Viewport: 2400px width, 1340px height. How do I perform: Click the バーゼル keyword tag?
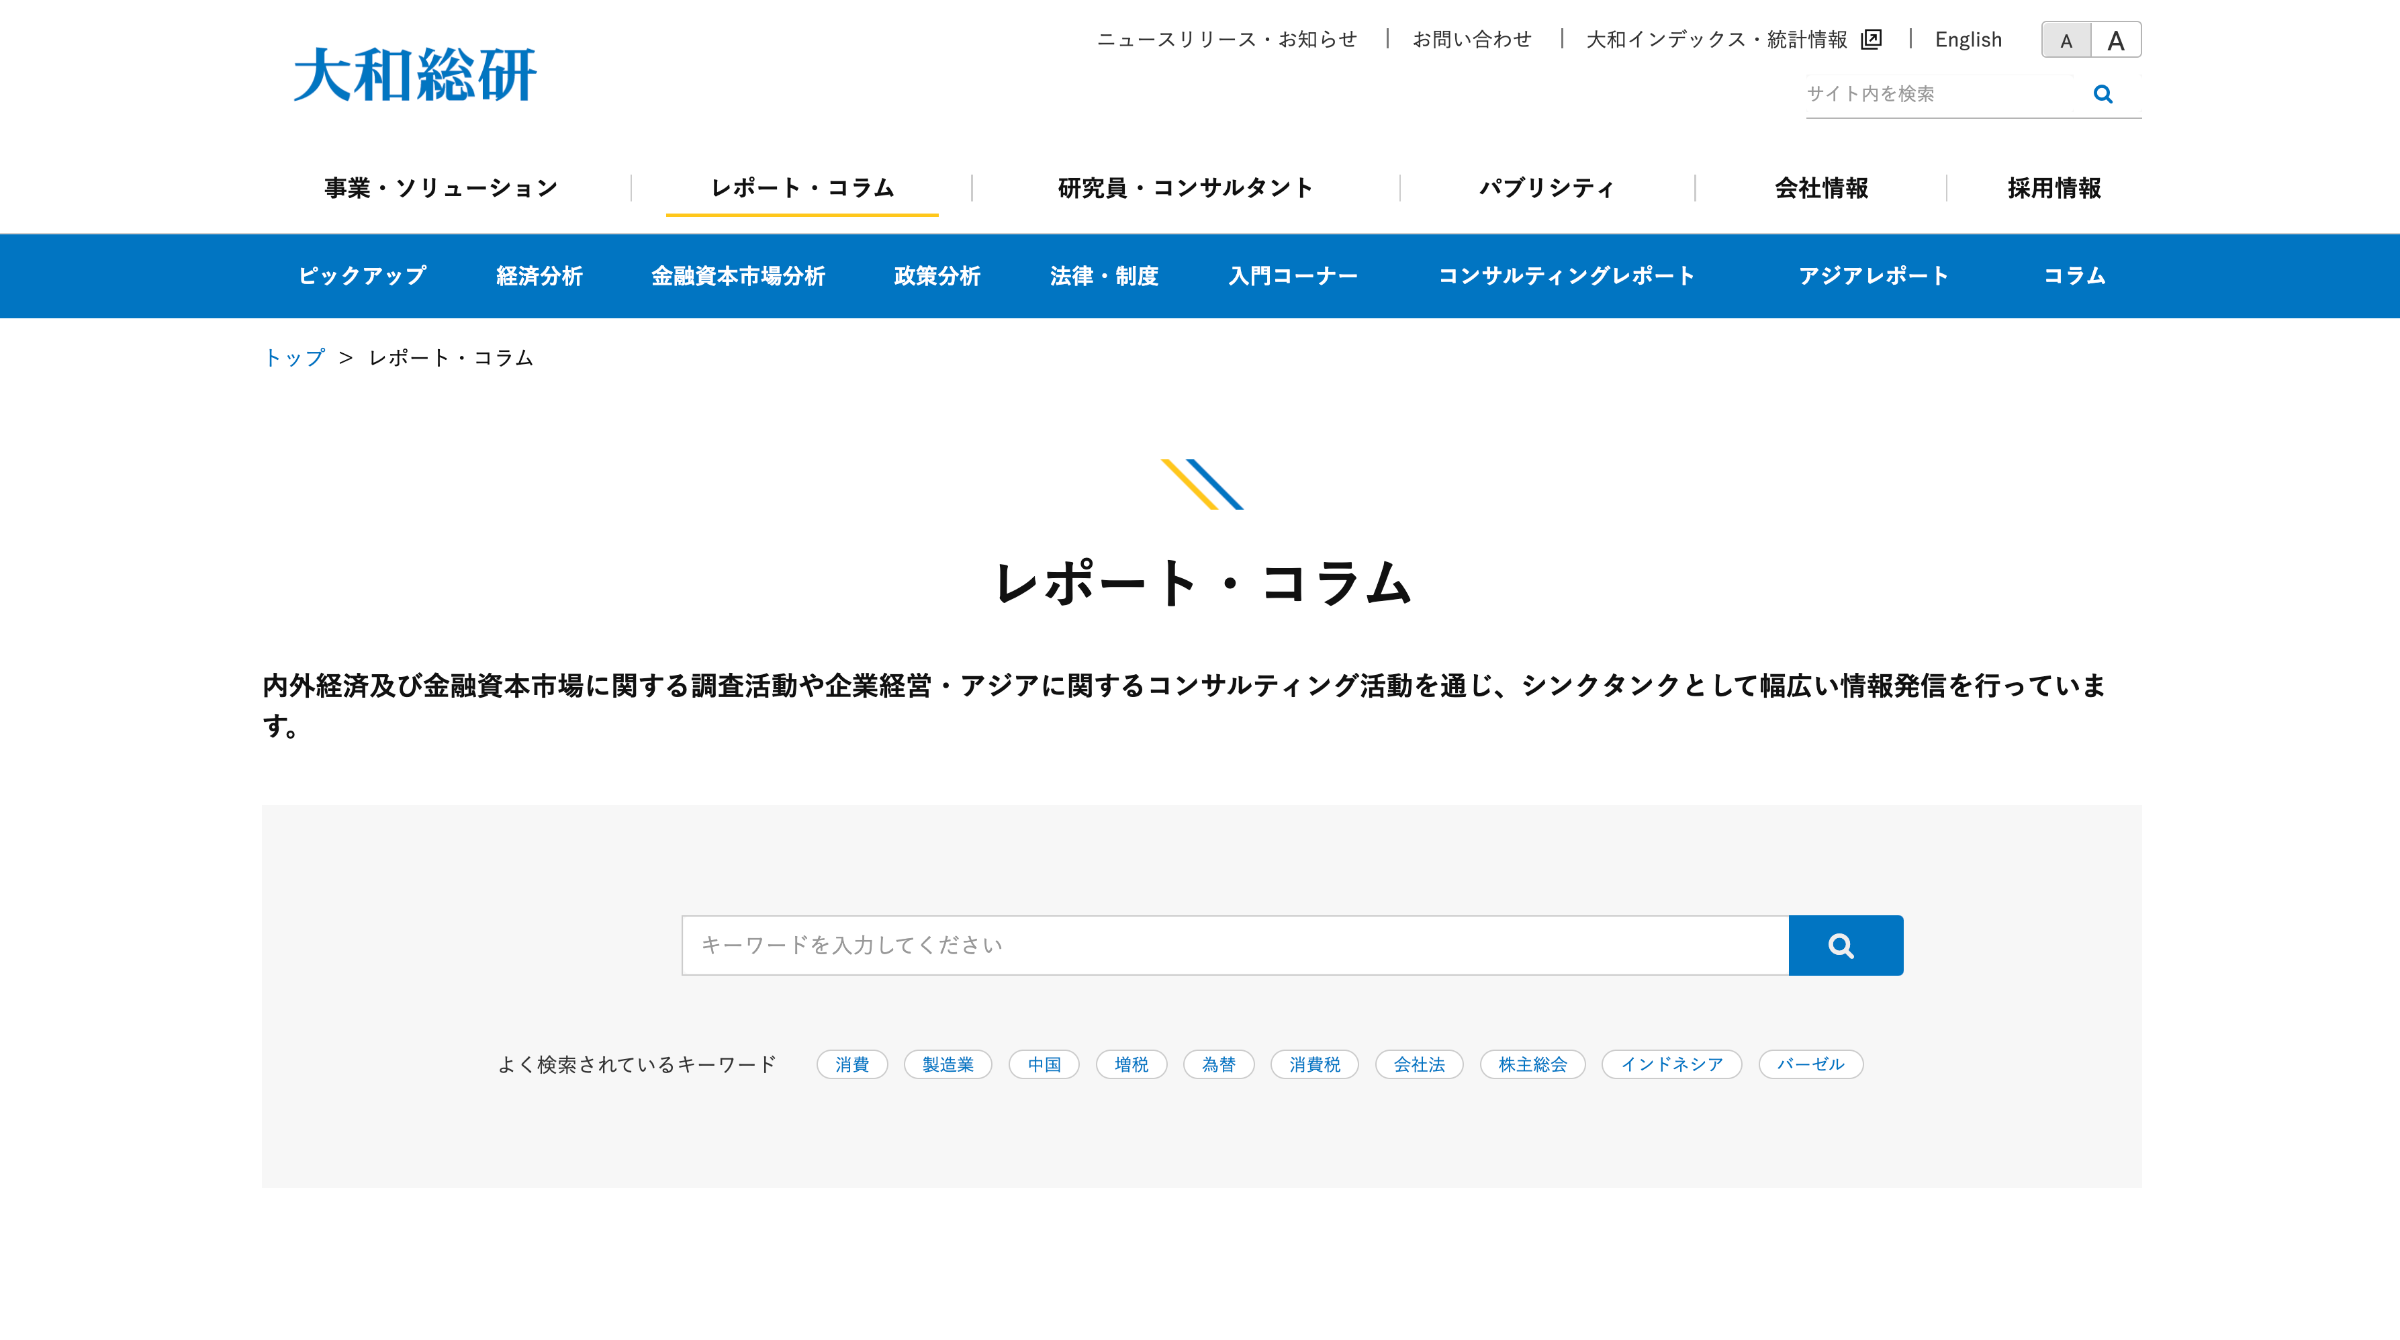pos(1811,1064)
